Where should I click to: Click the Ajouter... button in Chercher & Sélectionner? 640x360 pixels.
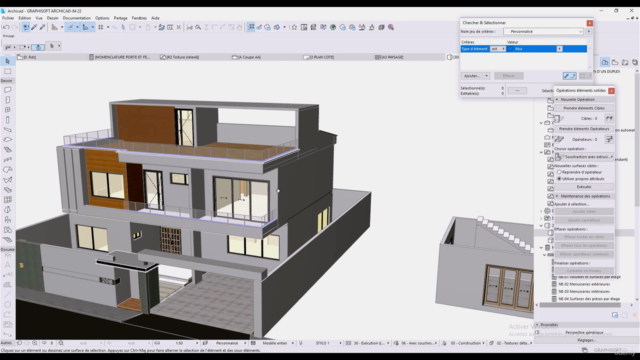coord(472,76)
